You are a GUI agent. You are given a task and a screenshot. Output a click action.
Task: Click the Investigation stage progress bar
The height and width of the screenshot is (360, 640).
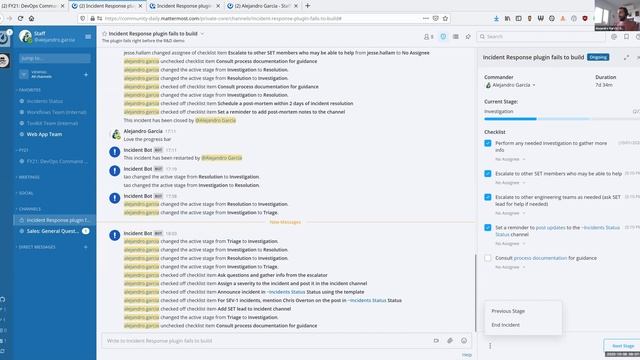(562, 119)
